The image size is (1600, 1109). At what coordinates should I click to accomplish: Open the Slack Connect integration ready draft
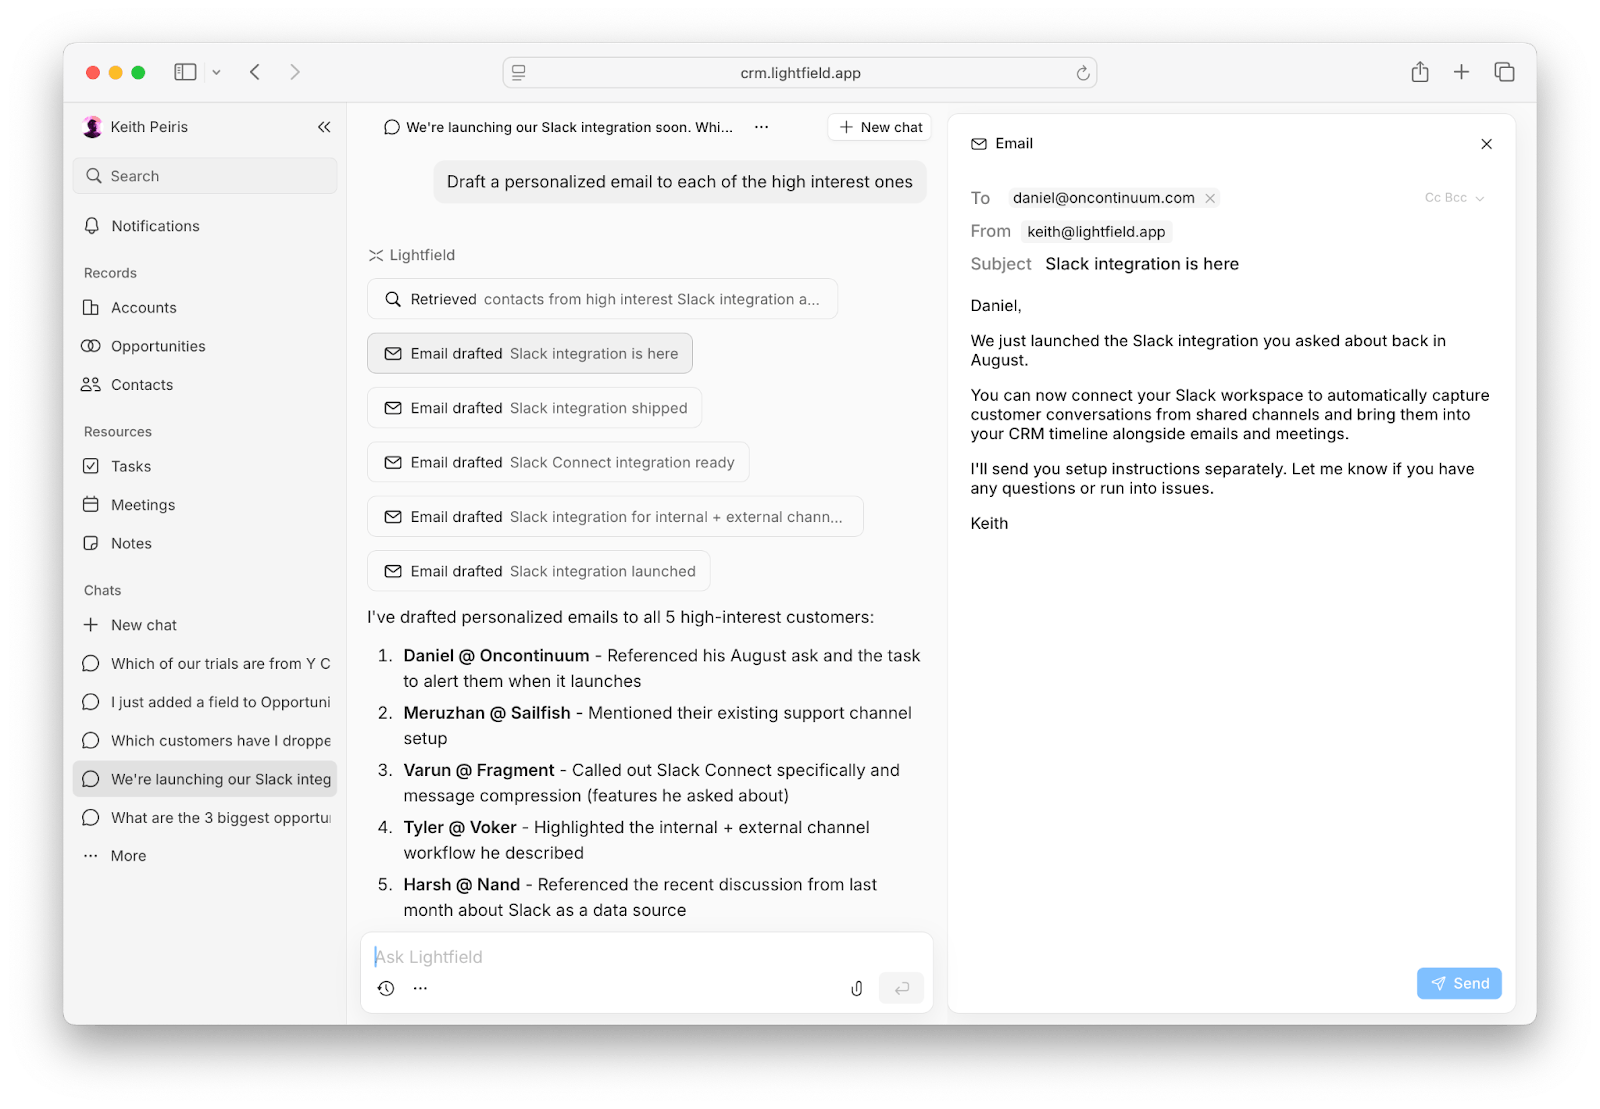(x=558, y=462)
